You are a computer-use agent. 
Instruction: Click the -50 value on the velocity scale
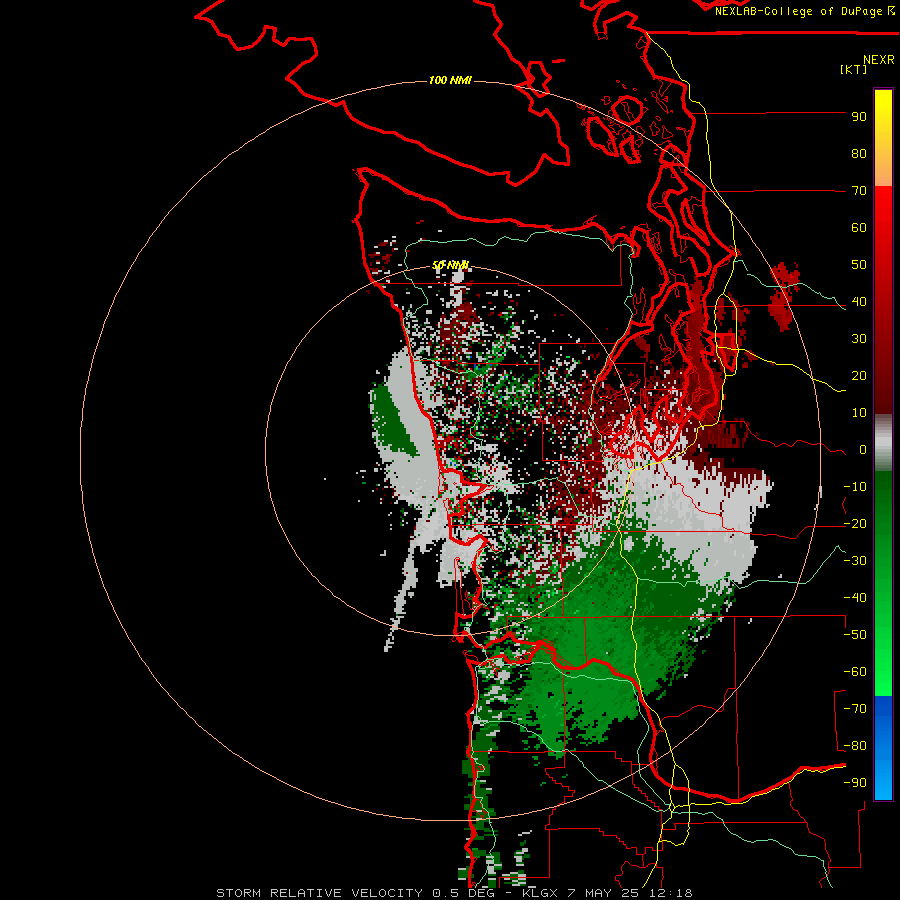[x=855, y=635]
